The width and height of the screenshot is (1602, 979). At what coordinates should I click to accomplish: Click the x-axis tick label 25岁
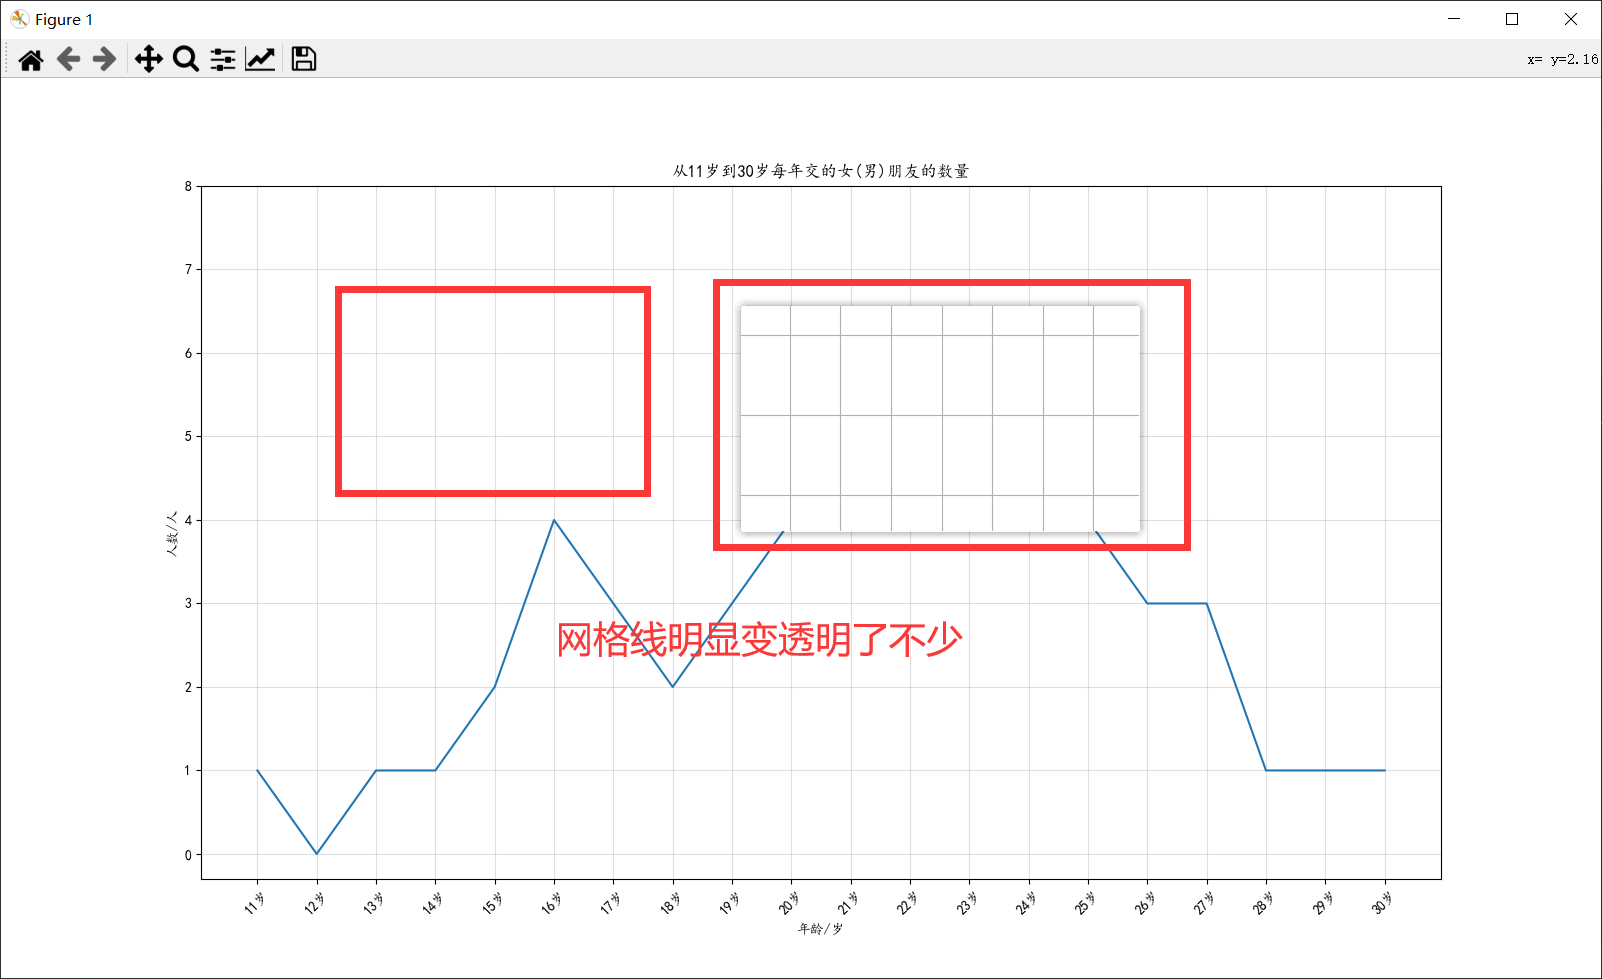(x=1086, y=903)
